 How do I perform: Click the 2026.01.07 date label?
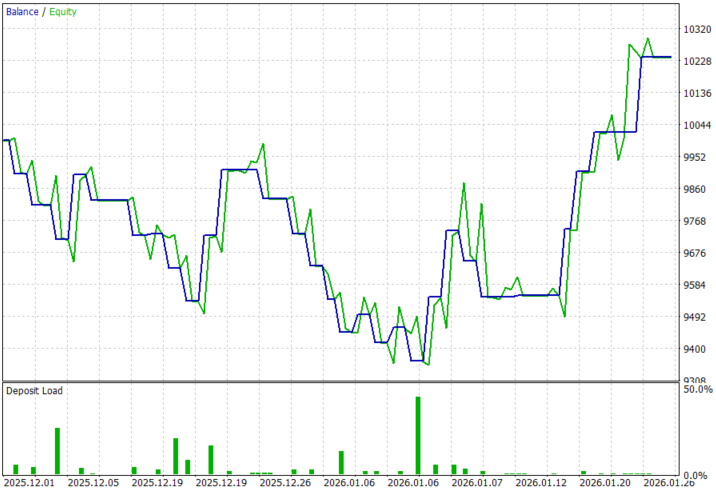[477, 483]
